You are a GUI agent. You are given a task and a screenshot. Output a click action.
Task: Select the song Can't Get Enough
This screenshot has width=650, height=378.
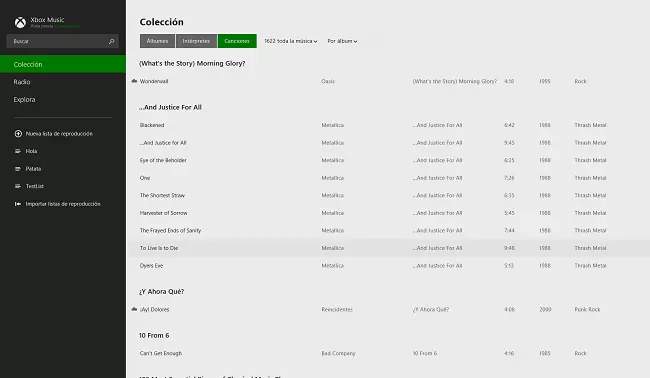pyautogui.click(x=161, y=353)
